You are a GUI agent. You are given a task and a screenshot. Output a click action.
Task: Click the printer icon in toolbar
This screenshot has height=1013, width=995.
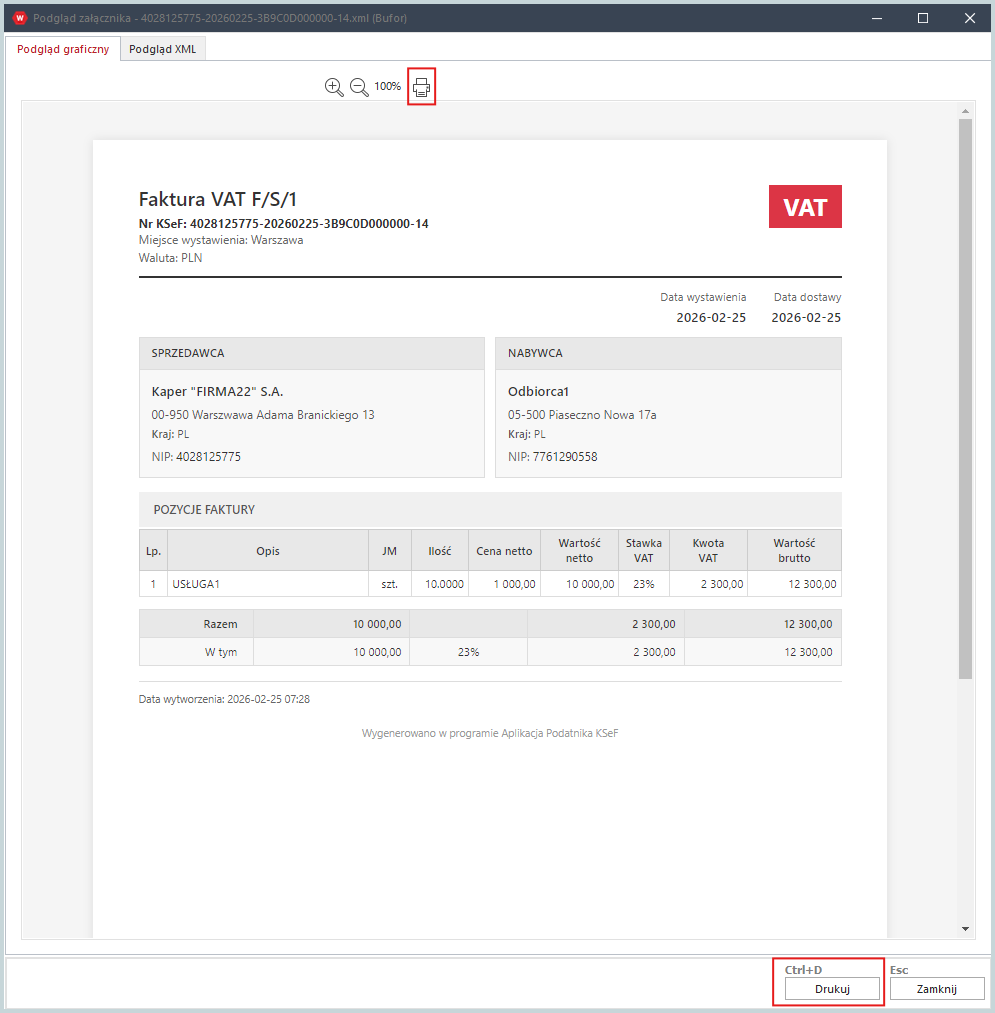422,88
